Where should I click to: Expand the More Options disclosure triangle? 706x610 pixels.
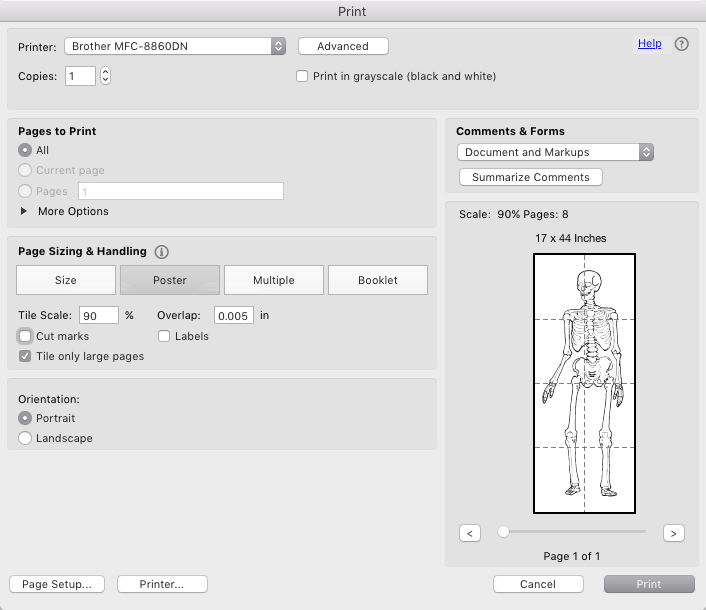click(x=25, y=211)
